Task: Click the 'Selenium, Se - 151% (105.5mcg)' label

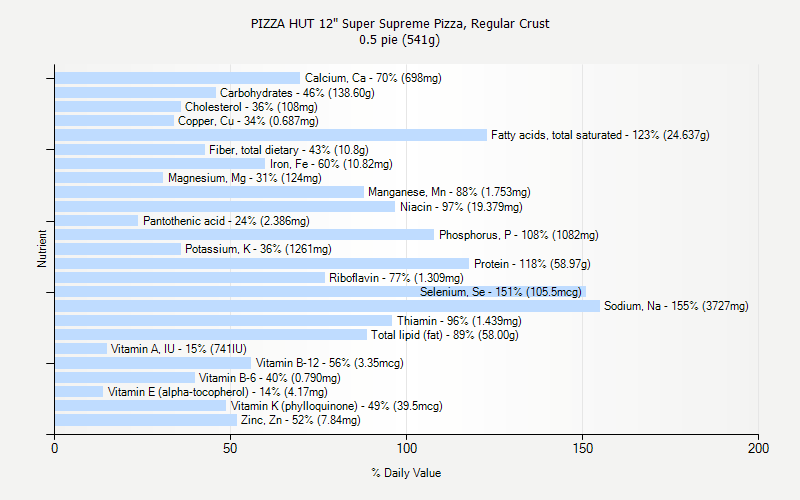Action: tap(501, 292)
